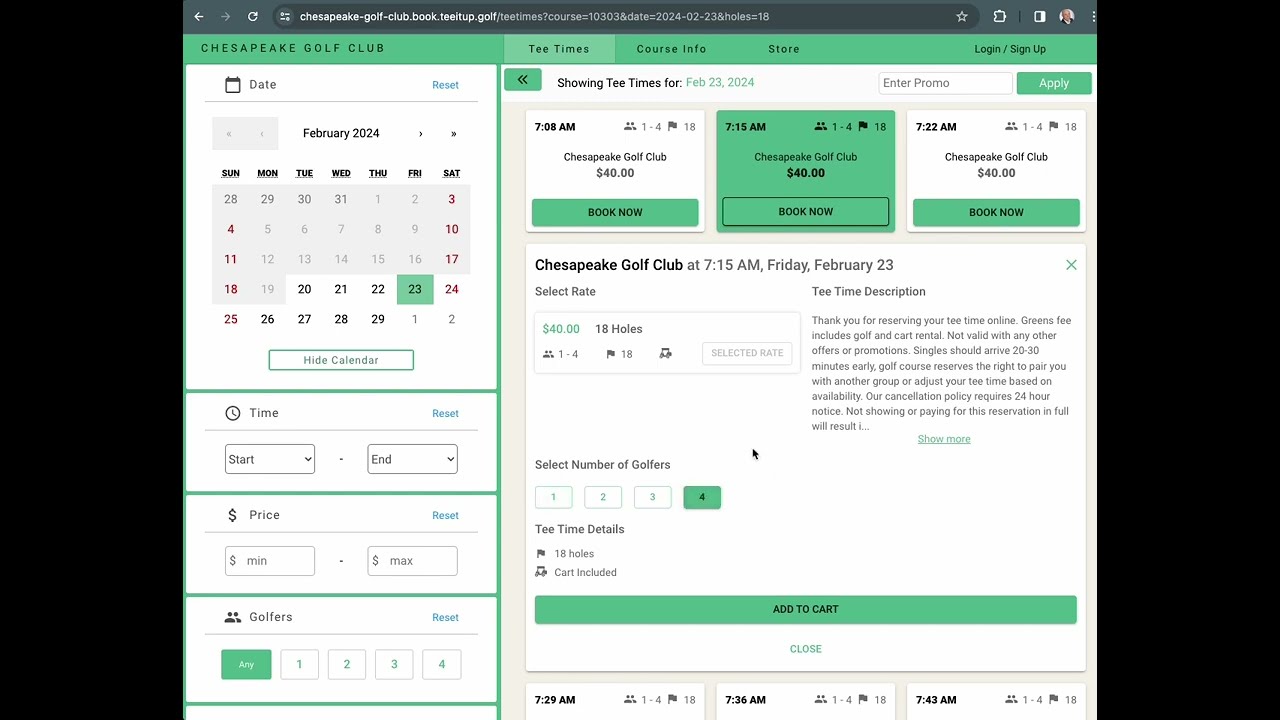Click the golfers group icon in filters

pyautogui.click(x=233, y=617)
